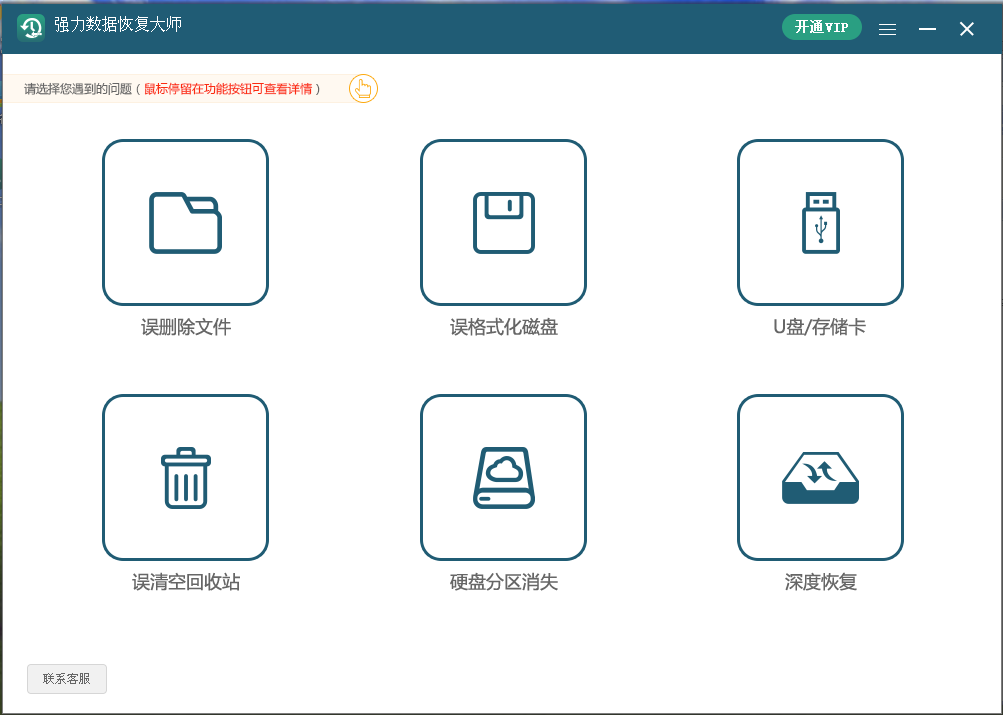Click the folder icon for deleted file recovery
This screenshot has width=1003, height=715.
pos(185,222)
